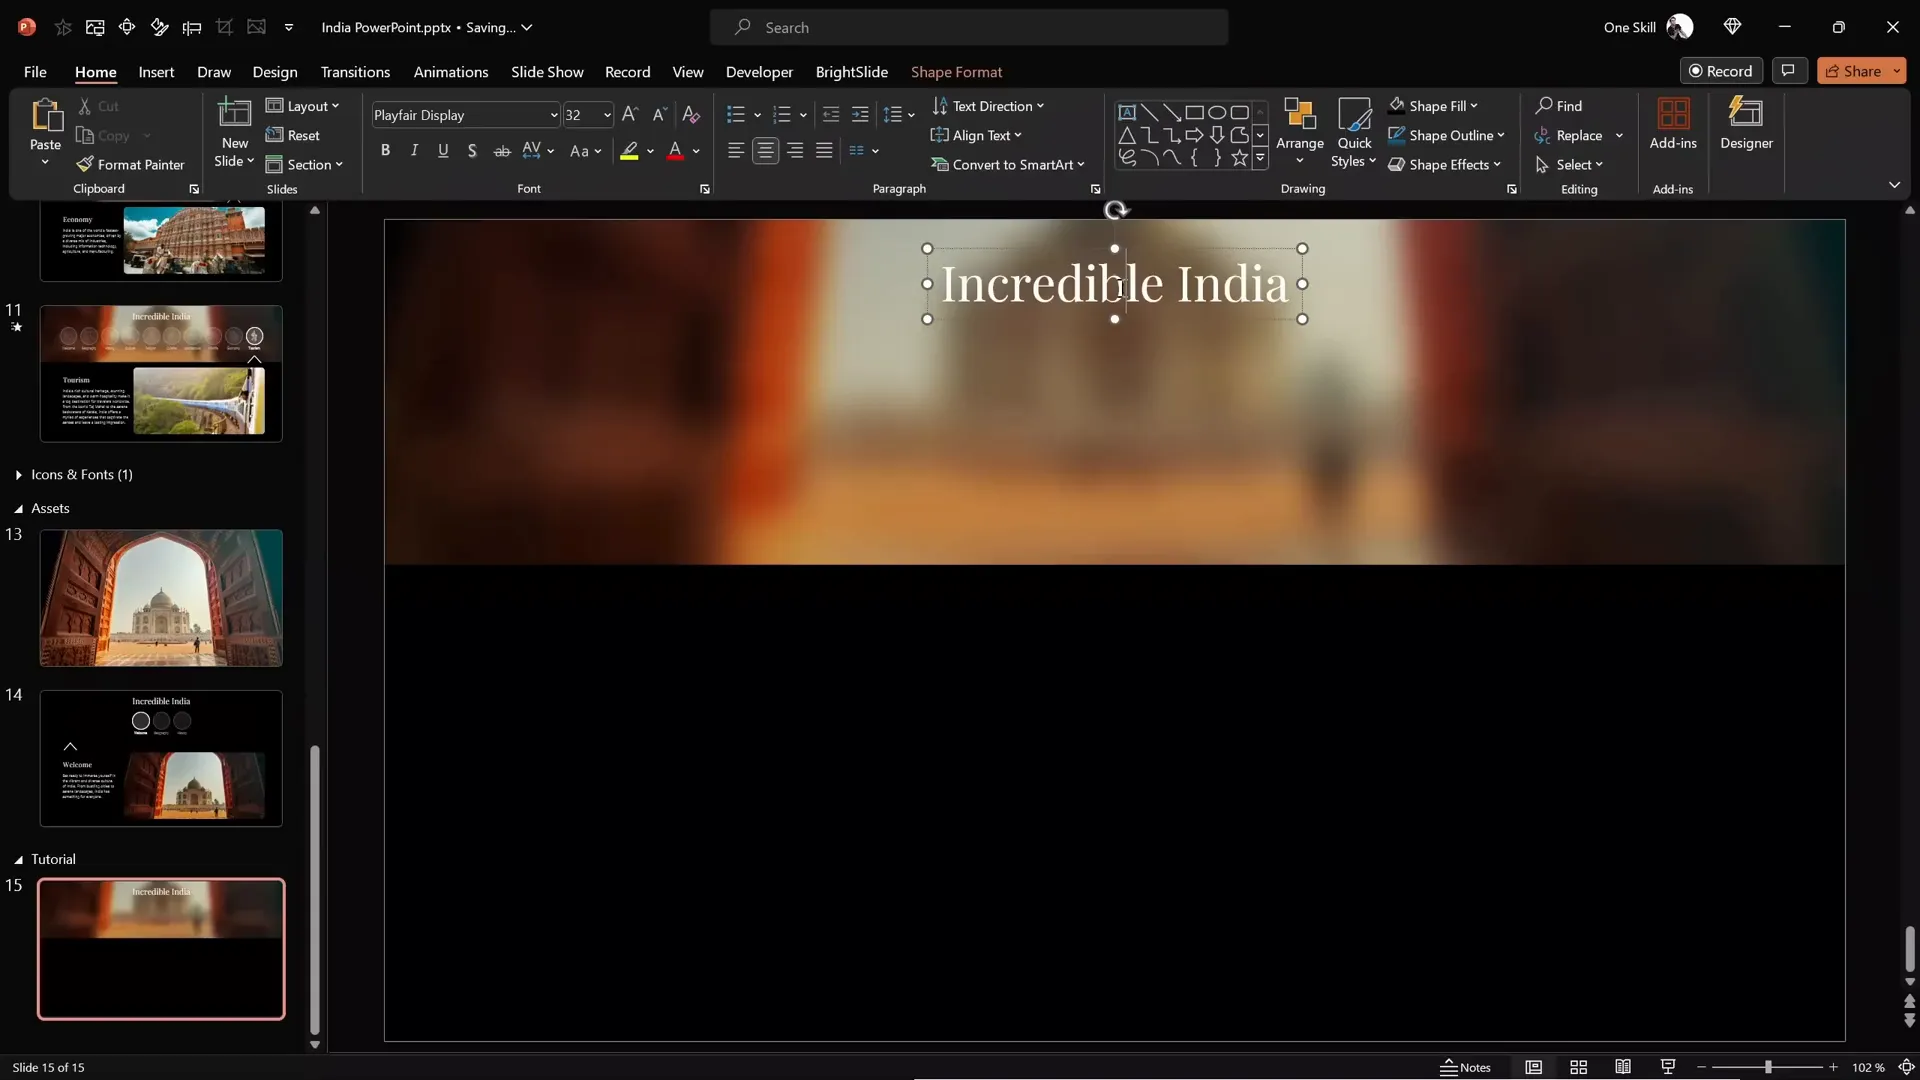Increase font size with the larger A icon
The image size is (1920, 1080).
[629, 115]
